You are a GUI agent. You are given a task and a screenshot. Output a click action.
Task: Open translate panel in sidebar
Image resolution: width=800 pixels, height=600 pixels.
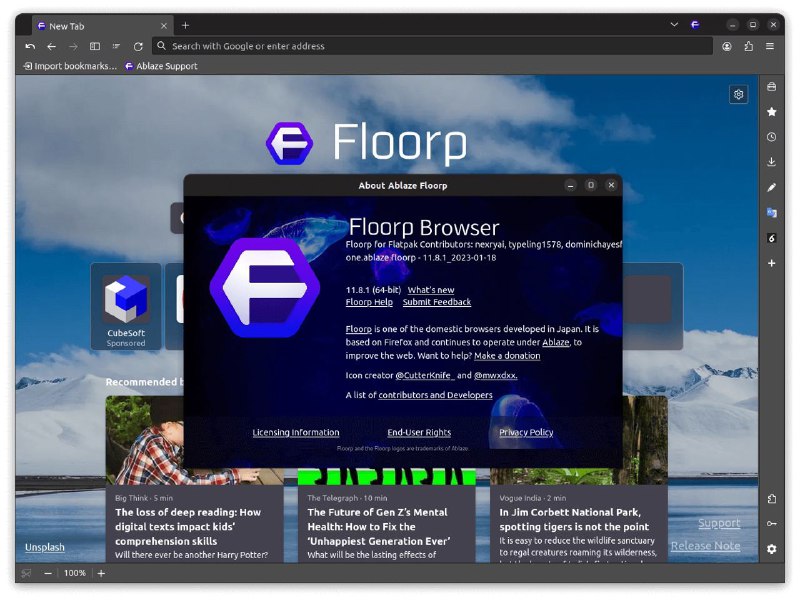(x=771, y=213)
